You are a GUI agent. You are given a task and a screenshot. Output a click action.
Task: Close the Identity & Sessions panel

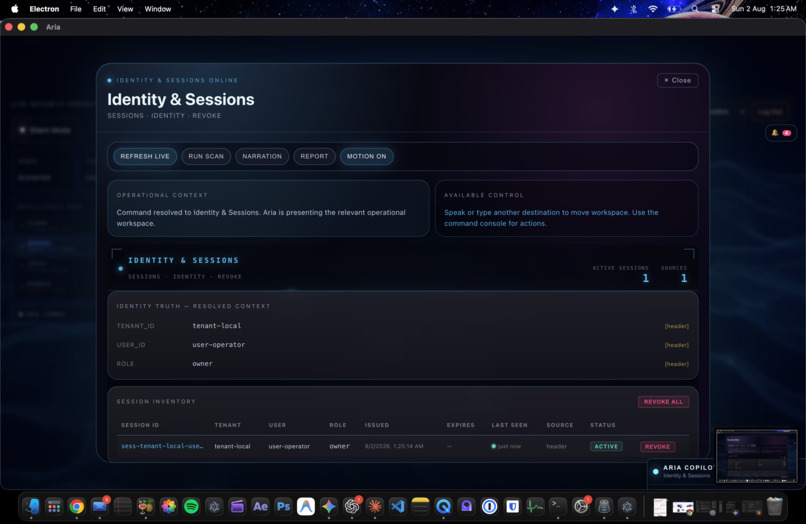pos(677,80)
